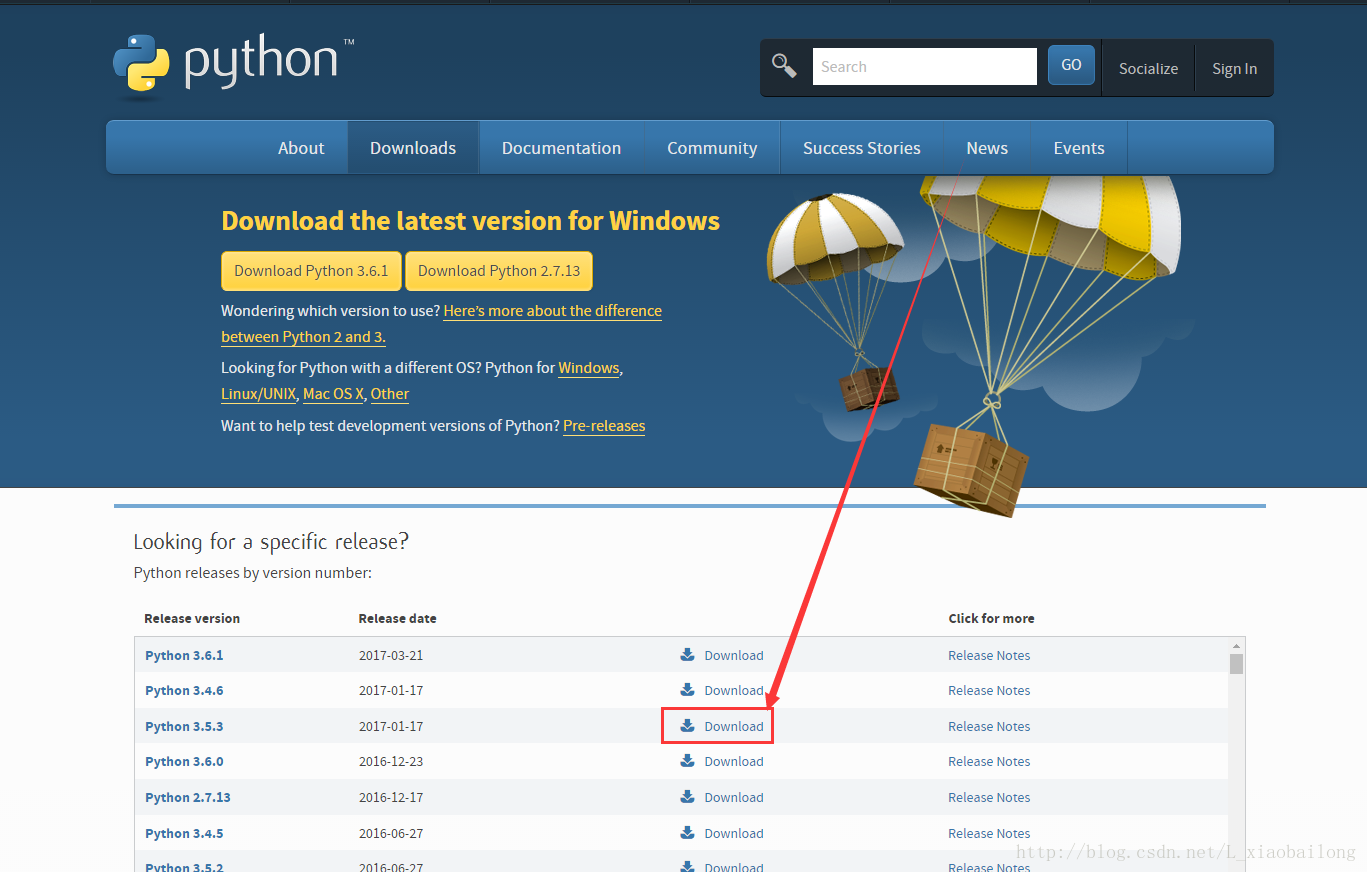This screenshot has height=872, width=1367.
Task: Open the Documentation menu
Action: point(561,148)
